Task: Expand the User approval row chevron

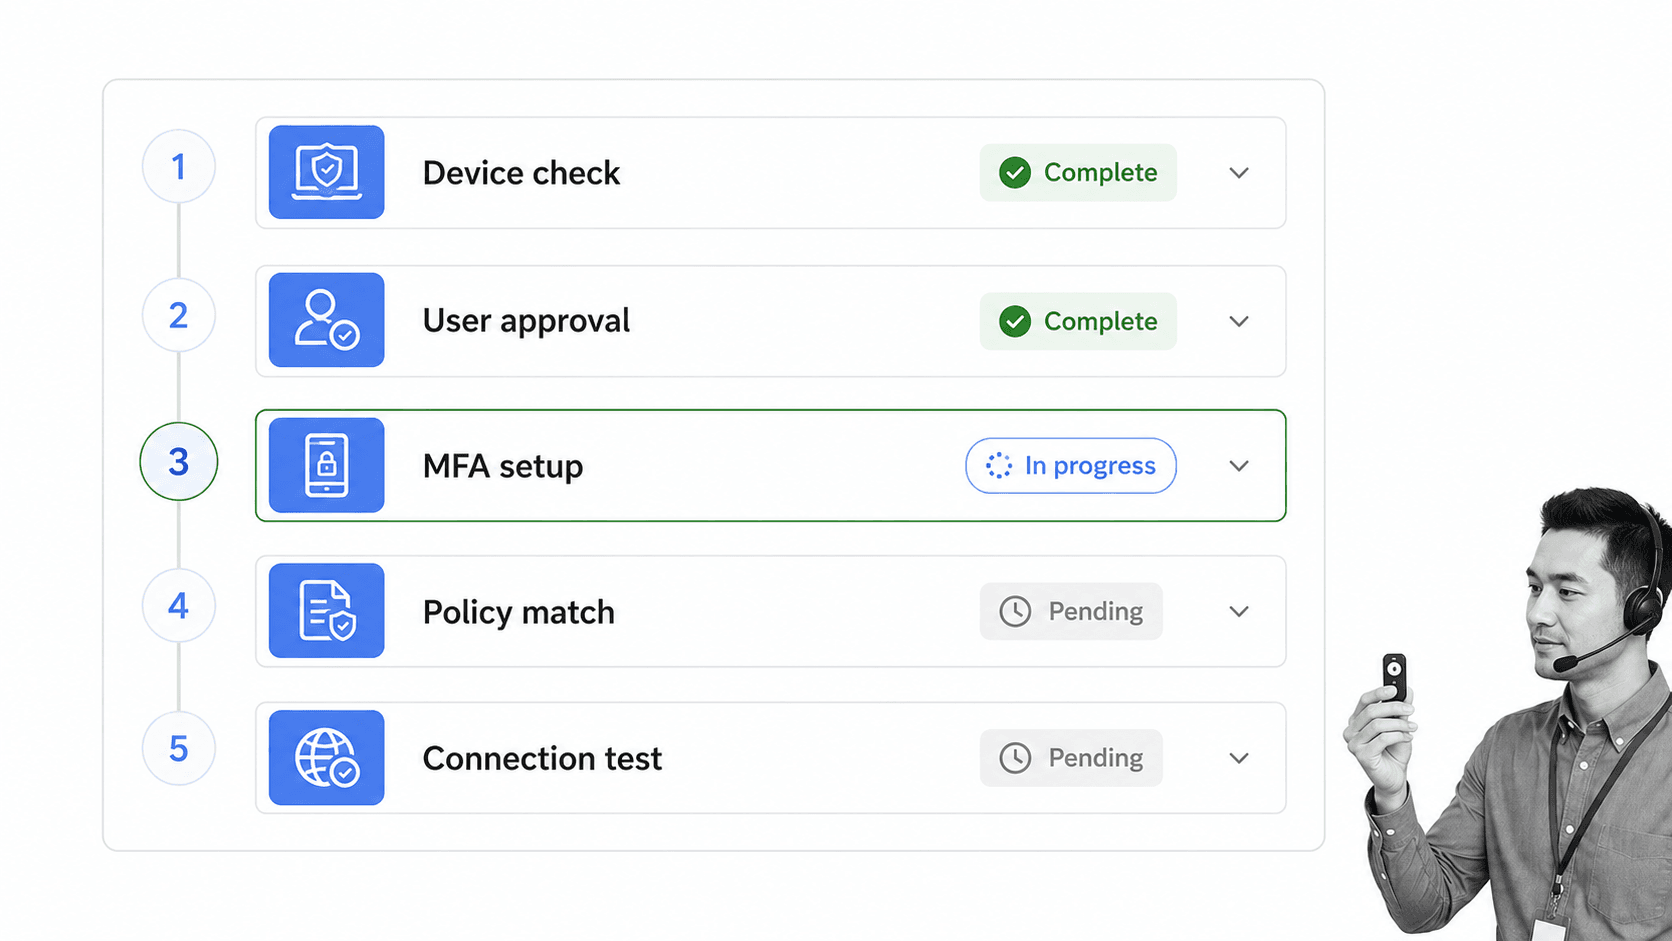Action: coord(1239,321)
